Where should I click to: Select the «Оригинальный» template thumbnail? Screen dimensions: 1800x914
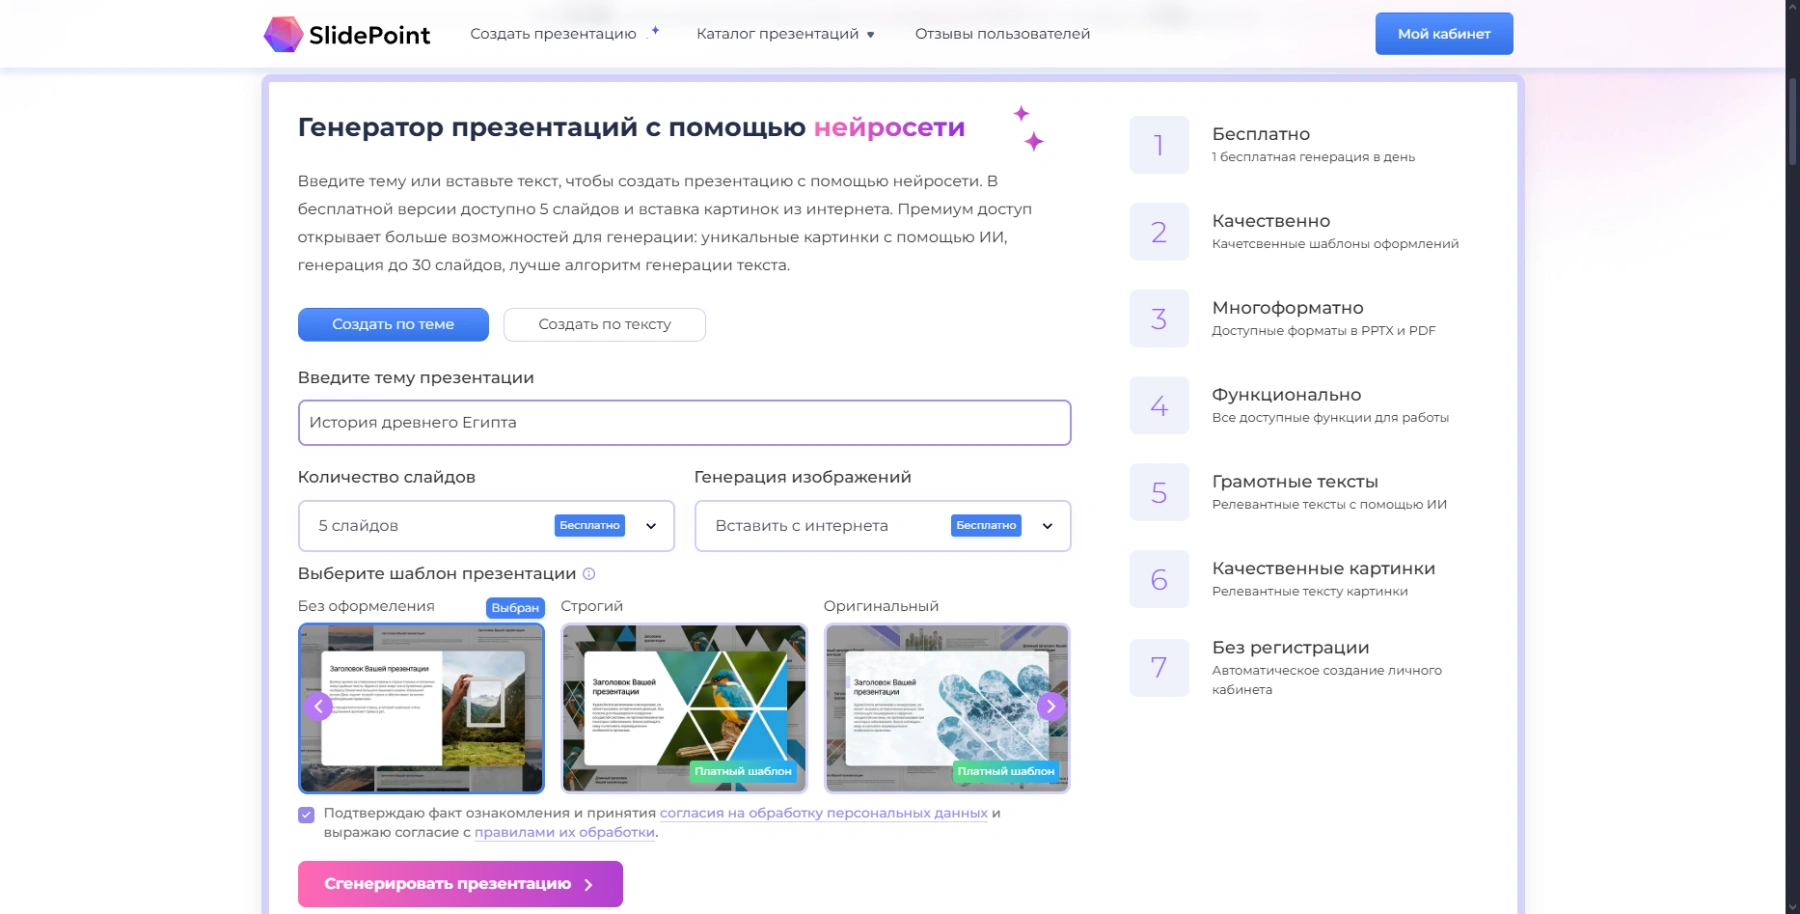pyautogui.click(x=946, y=706)
